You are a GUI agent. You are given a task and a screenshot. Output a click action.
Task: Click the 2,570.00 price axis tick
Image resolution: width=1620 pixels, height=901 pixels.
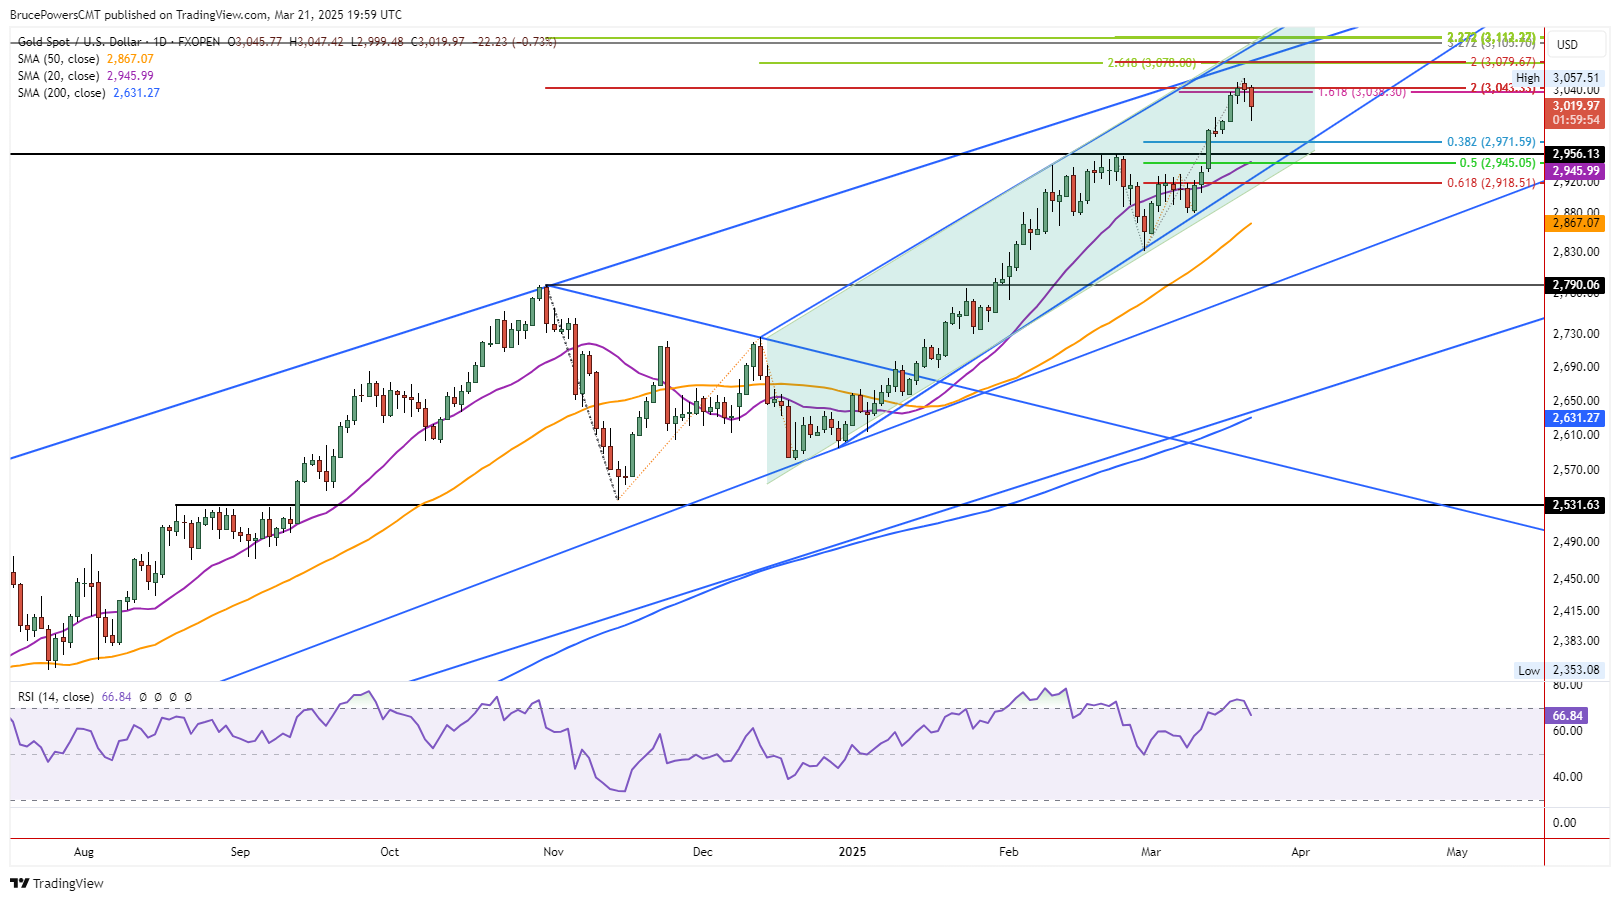pyautogui.click(x=1575, y=470)
